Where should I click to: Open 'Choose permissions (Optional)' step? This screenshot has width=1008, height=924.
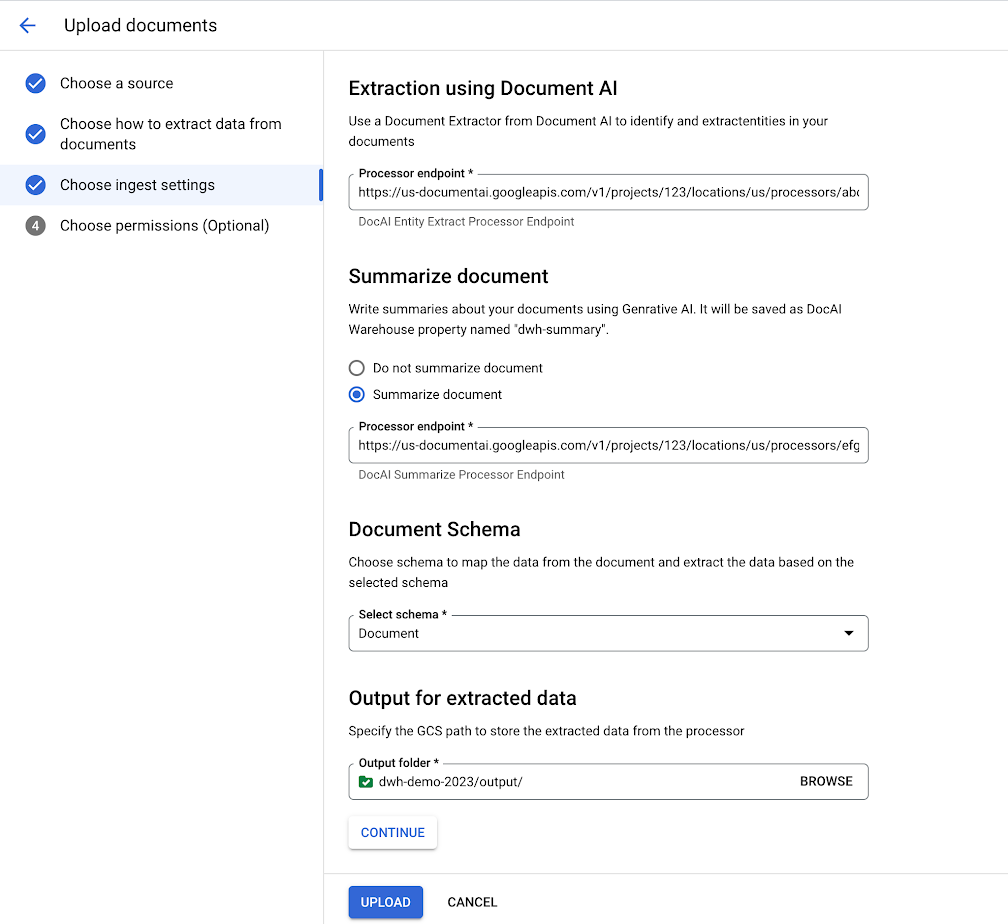pos(164,226)
